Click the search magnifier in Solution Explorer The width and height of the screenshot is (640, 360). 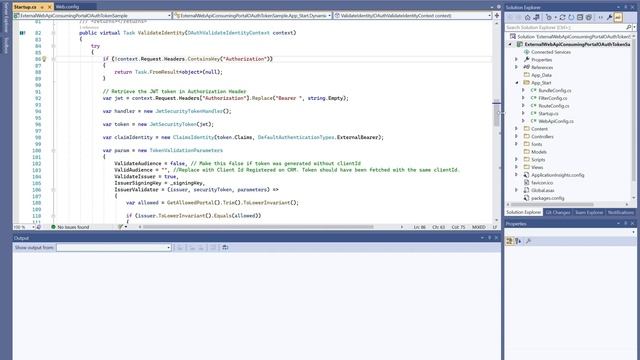pos(628,27)
